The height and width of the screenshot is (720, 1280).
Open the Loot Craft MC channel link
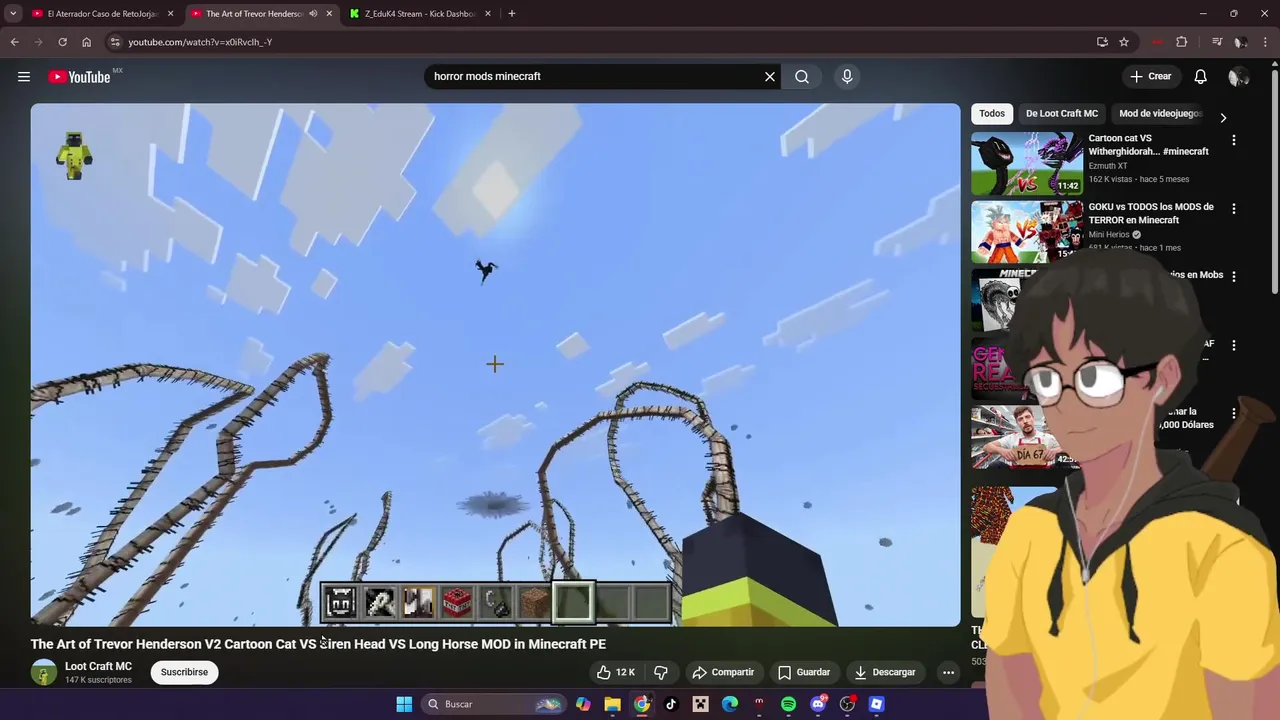pos(98,666)
